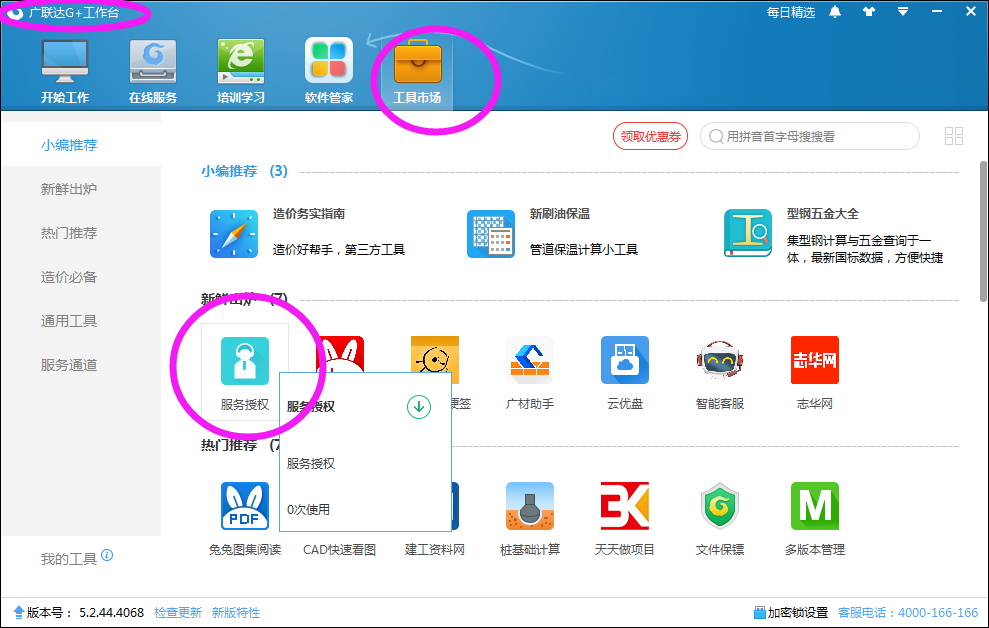Open the skin shirt icon
The width and height of the screenshot is (989, 628).
(869, 12)
